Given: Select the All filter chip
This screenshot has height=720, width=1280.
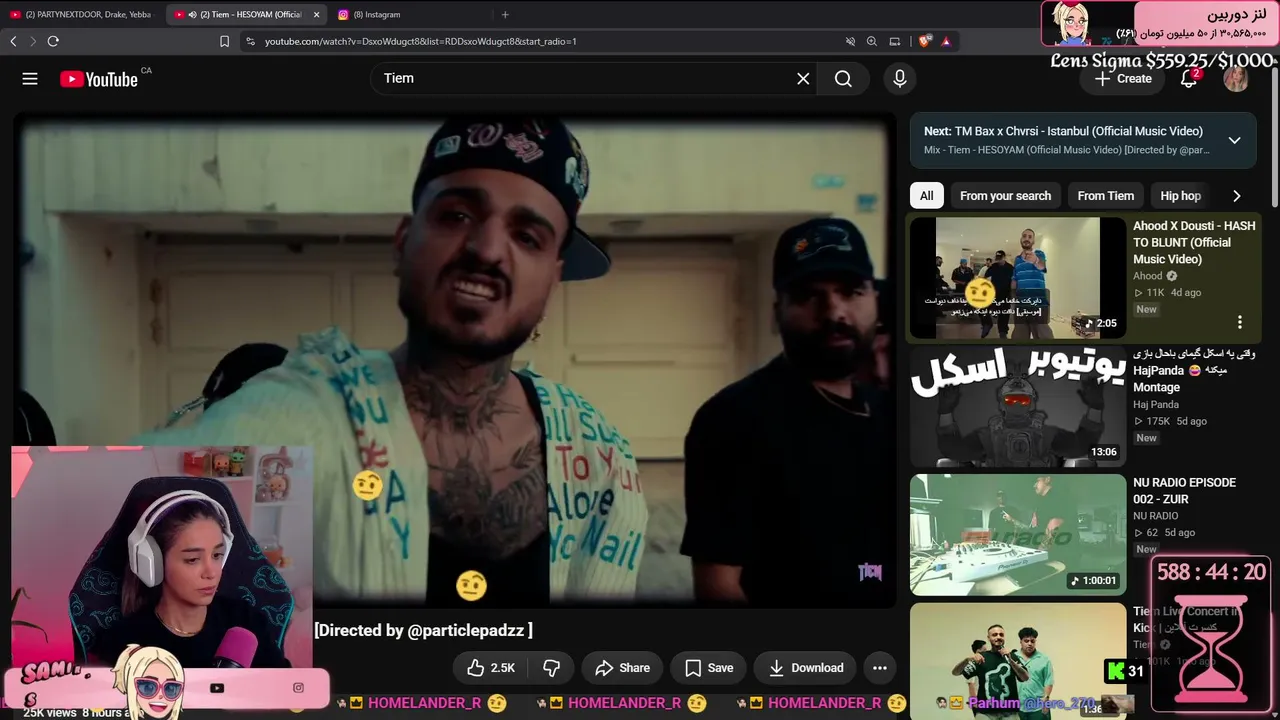Looking at the screenshot, I should [x=927, y=196].
